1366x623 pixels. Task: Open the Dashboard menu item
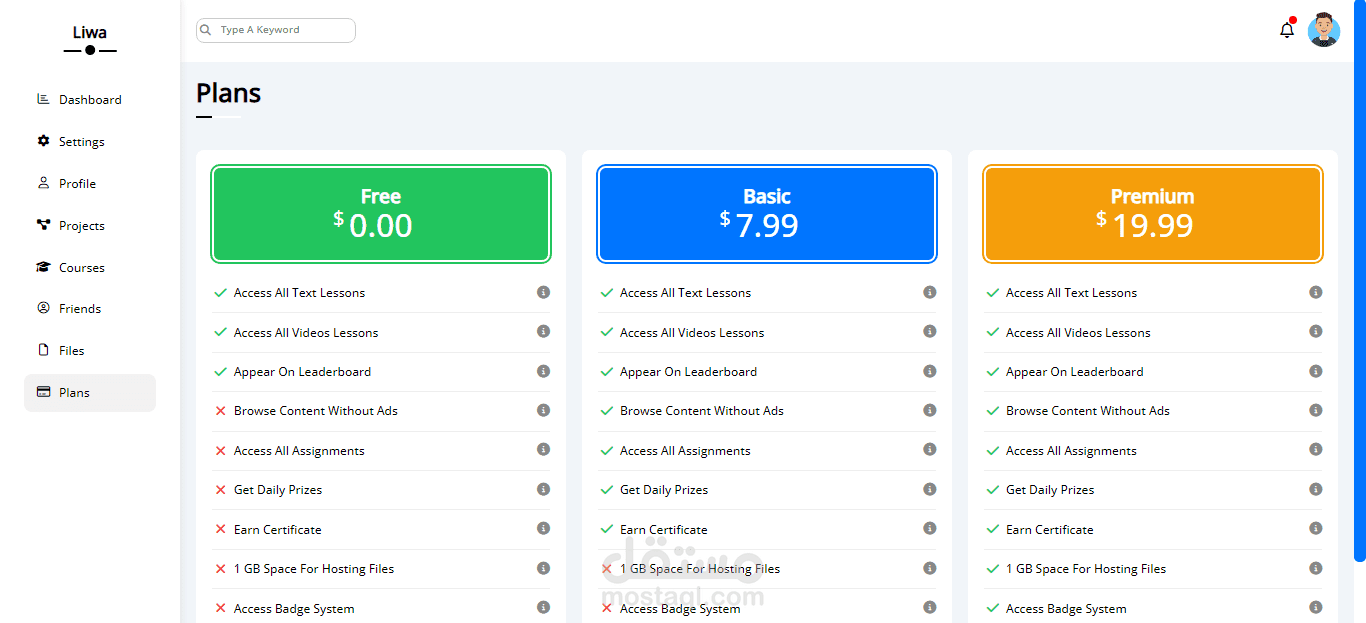click(89, 100)
